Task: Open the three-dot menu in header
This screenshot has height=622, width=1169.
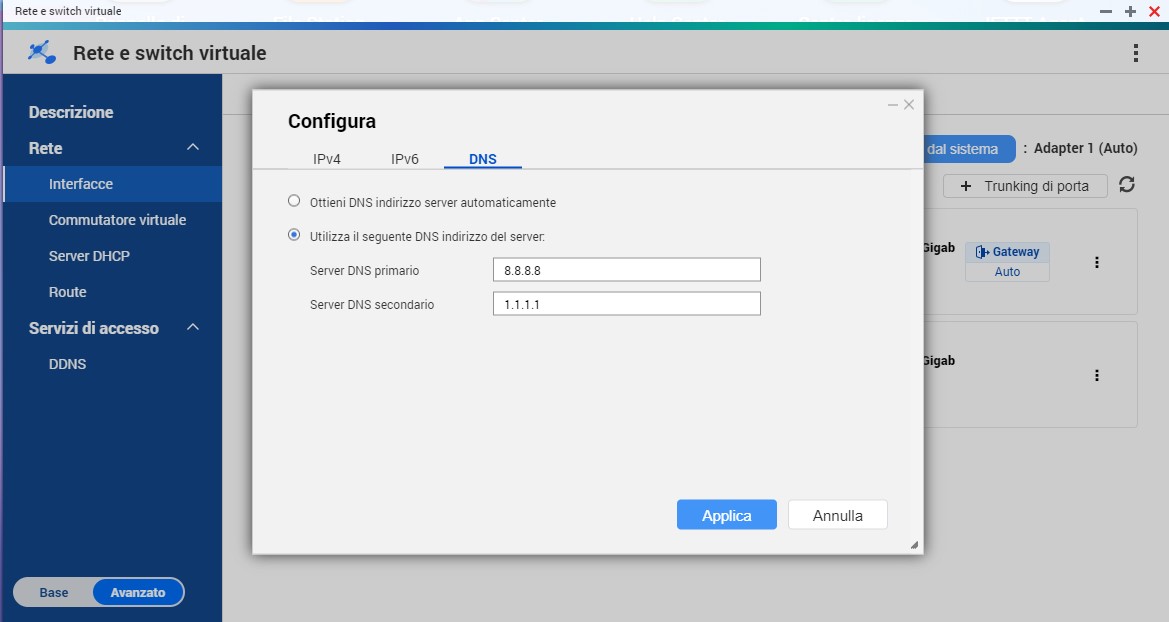Action: (1135, 53)
